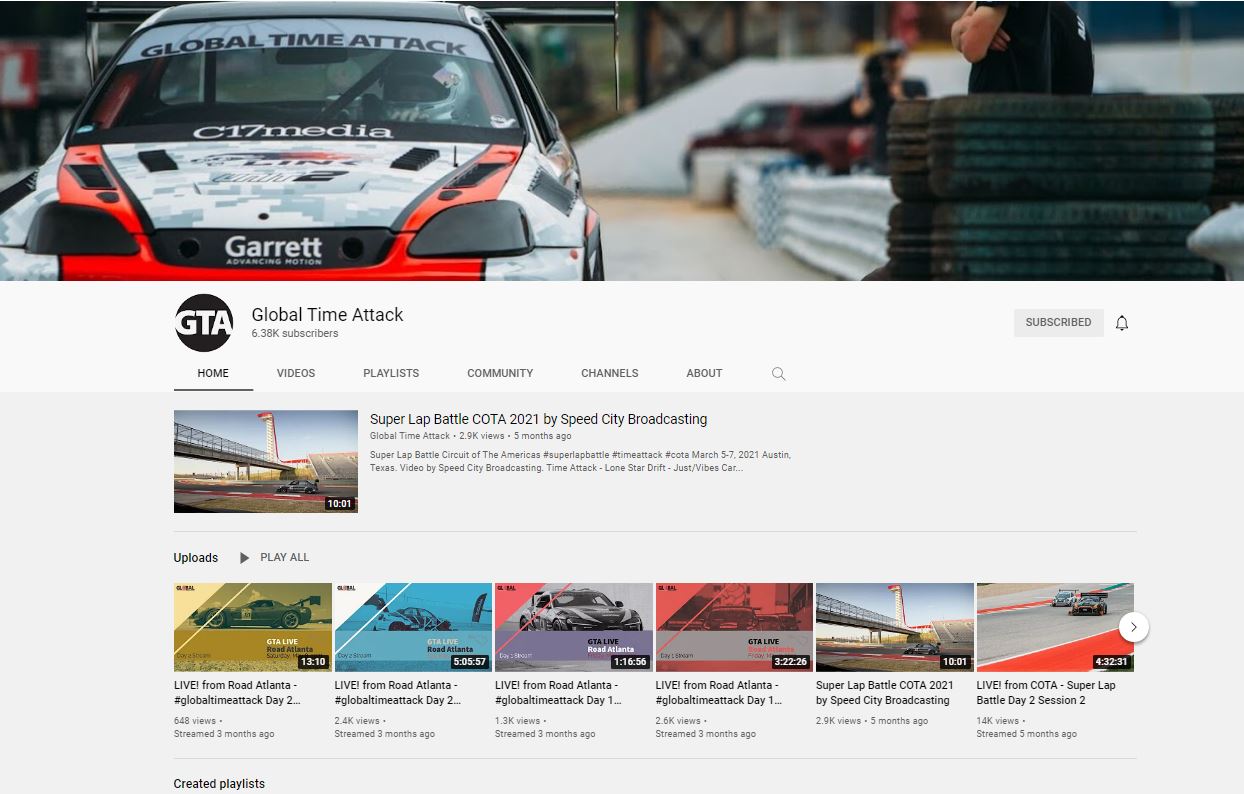The width and height of the screenshot is (1244, 794).
Task: Show next uploads with the right arrow
Action: (1133, 627)
